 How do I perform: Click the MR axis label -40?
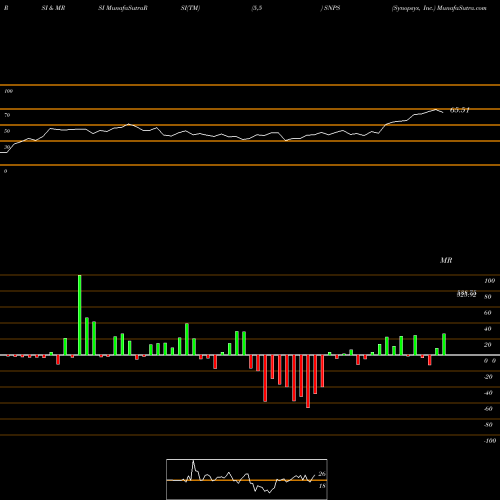(x=488, y=393)
